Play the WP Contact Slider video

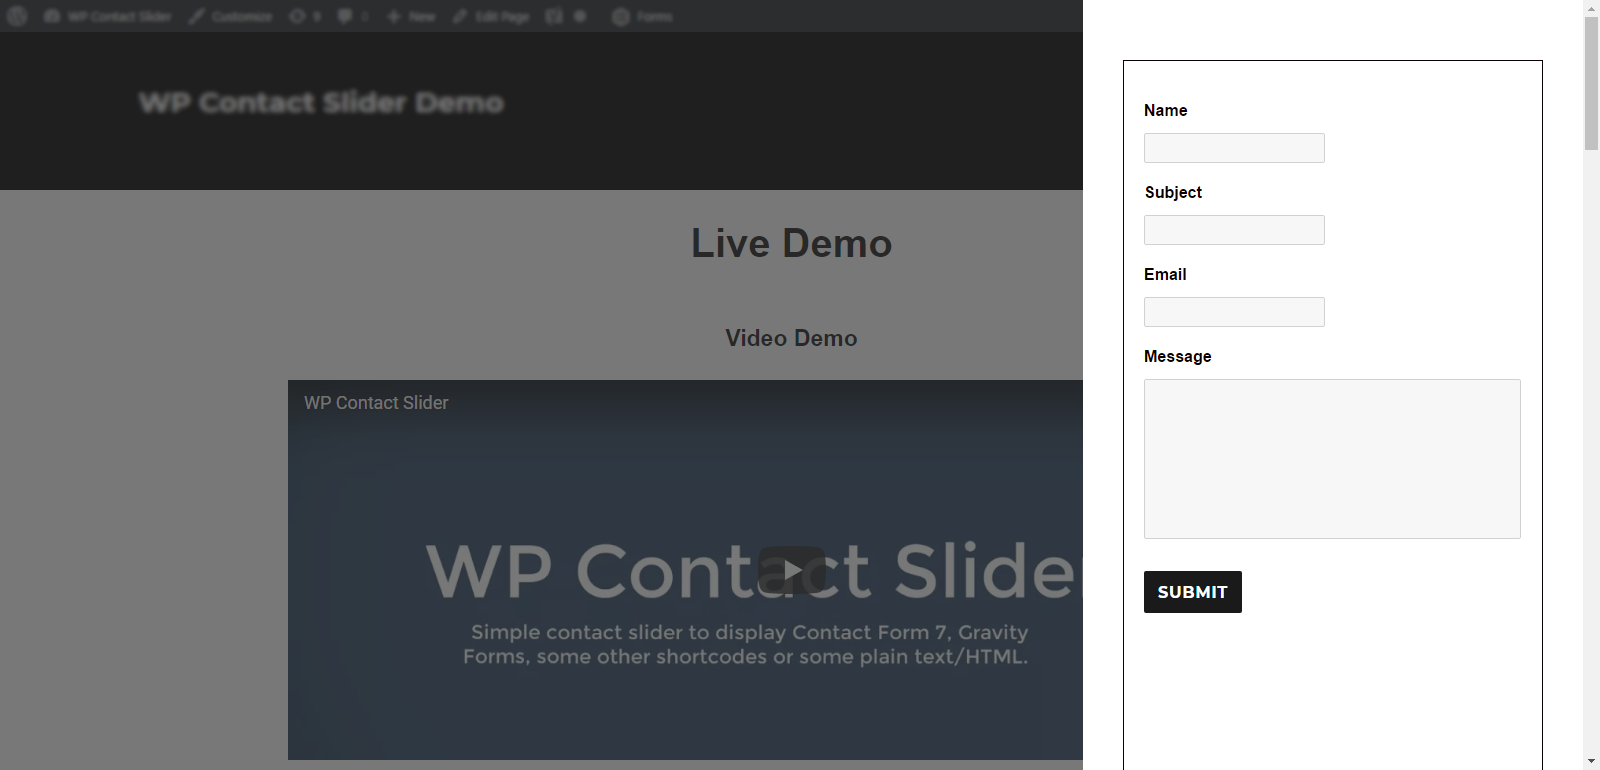(x=791, y=570)
